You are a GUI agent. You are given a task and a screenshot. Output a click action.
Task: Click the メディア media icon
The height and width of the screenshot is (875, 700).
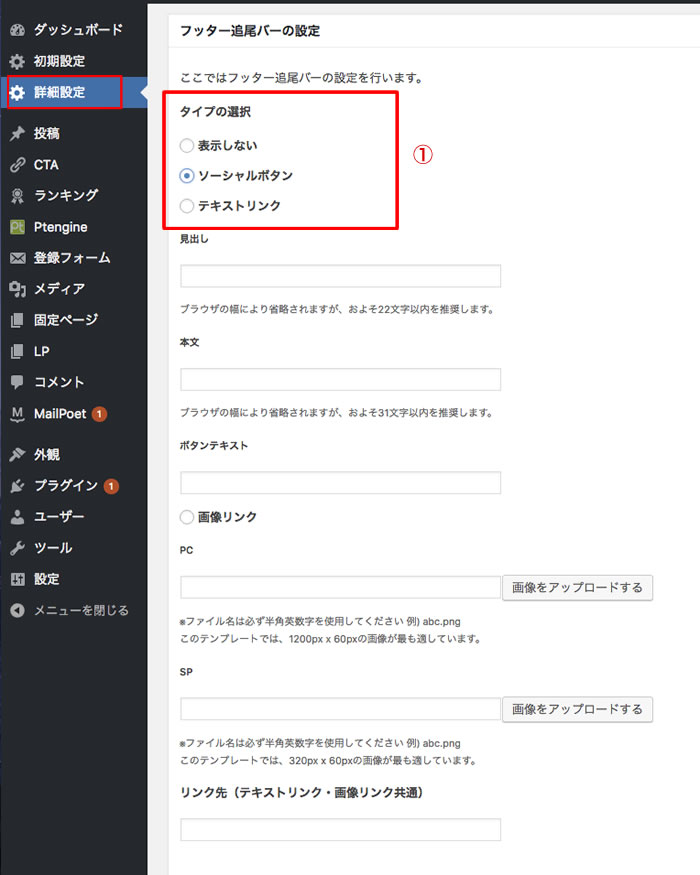tap(17, 289)
